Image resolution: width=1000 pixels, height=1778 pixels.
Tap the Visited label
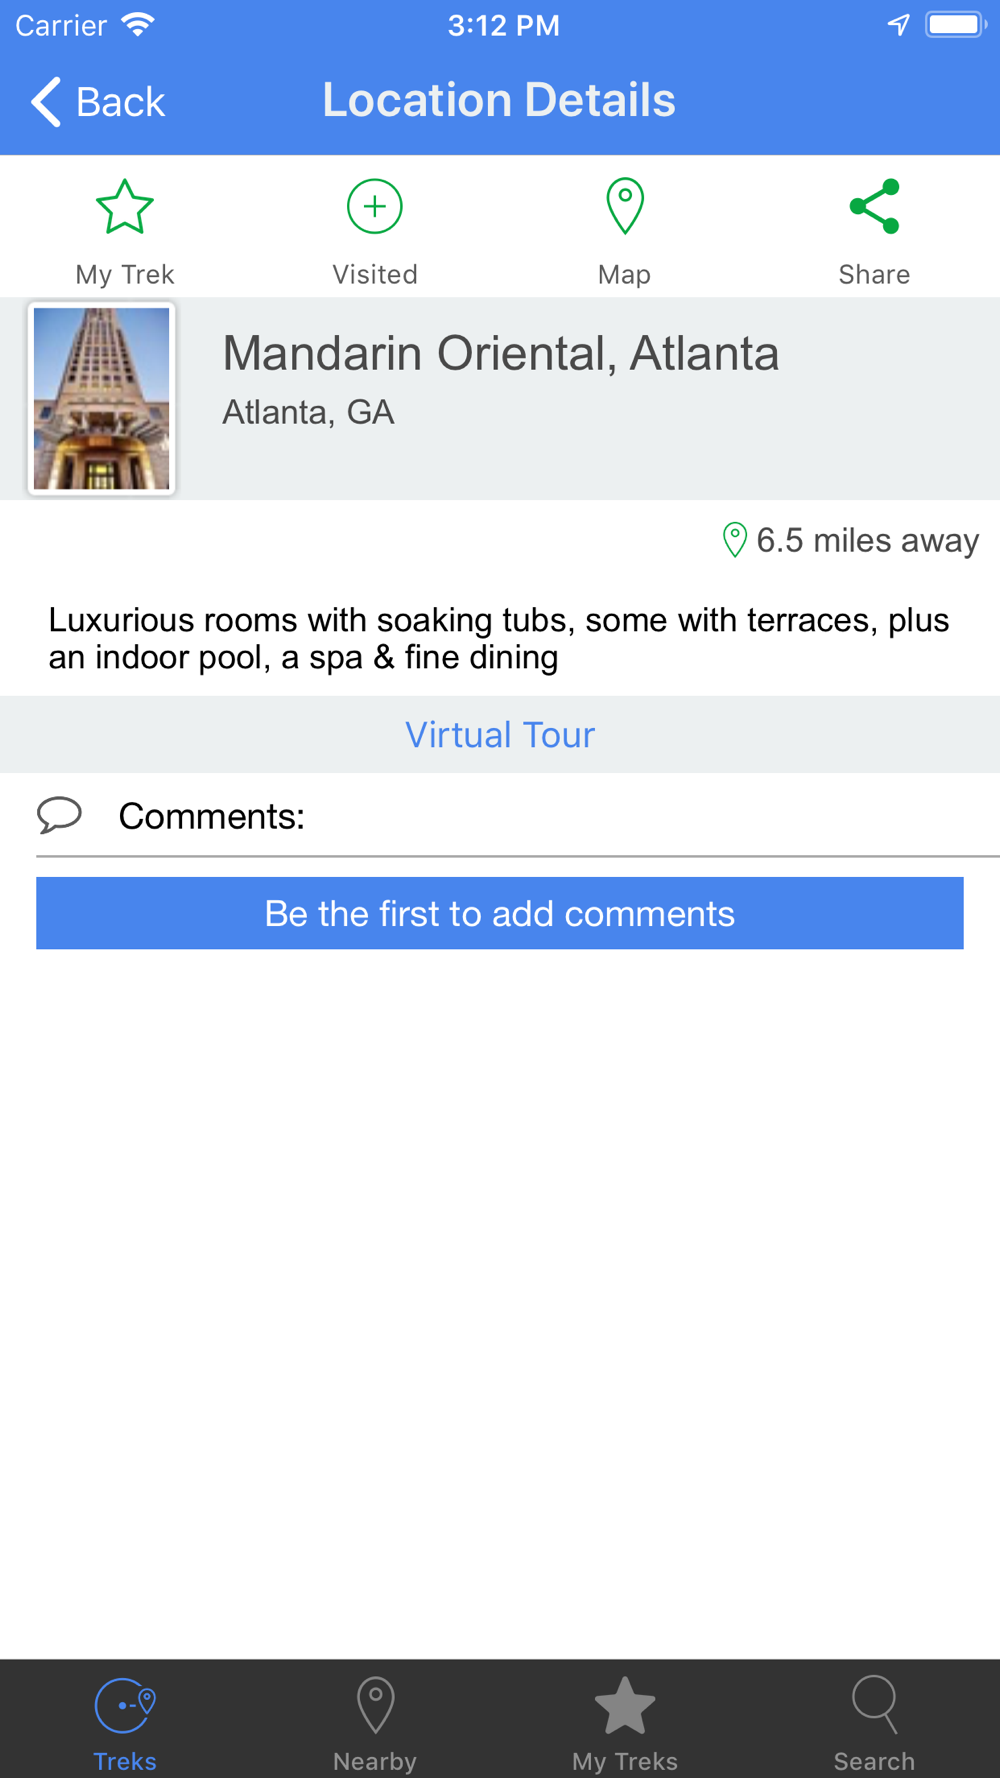375,274
